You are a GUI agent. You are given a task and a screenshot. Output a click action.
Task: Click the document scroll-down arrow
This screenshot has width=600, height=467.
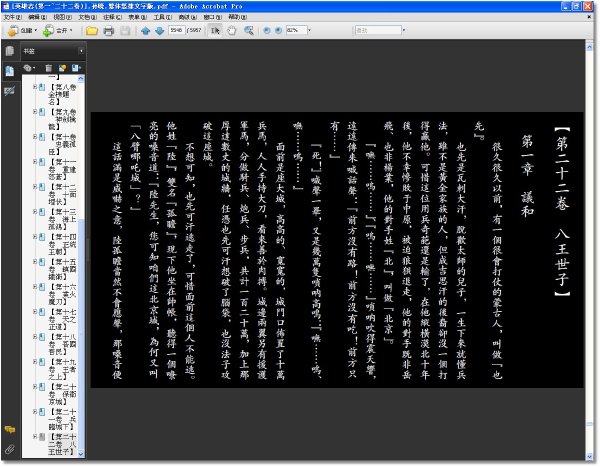coord(589,456)
